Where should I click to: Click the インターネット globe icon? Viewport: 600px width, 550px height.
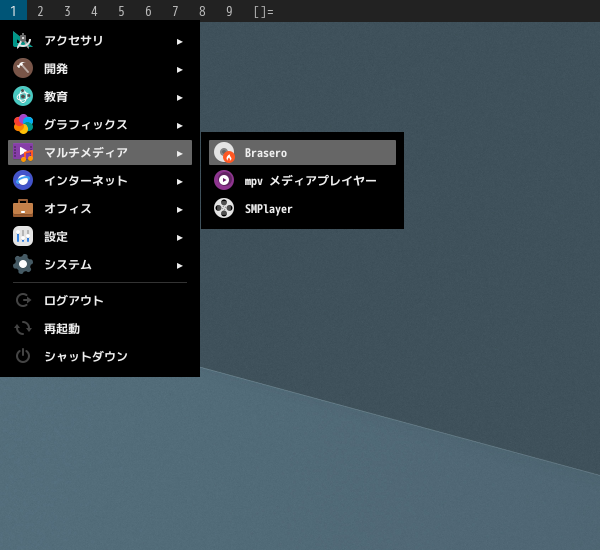coord(23,180)
